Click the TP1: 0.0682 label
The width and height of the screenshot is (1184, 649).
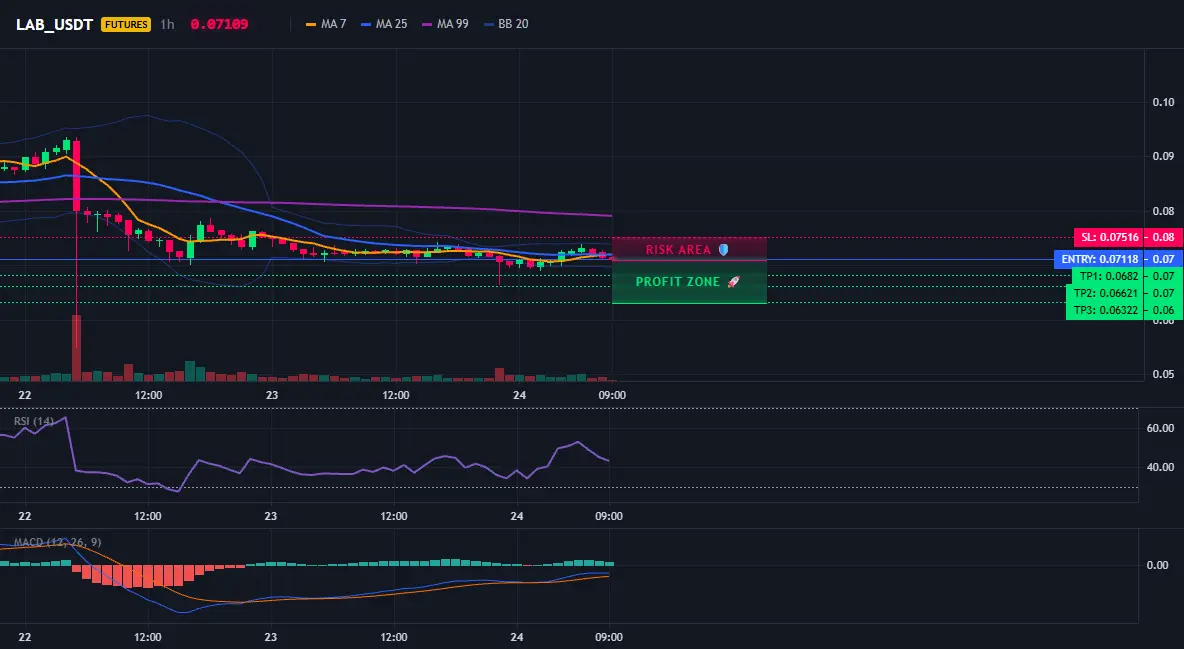click(x=1108, y=277)
